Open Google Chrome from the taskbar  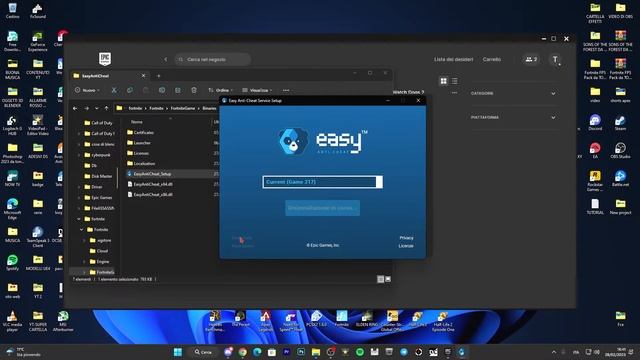(242, 352)
